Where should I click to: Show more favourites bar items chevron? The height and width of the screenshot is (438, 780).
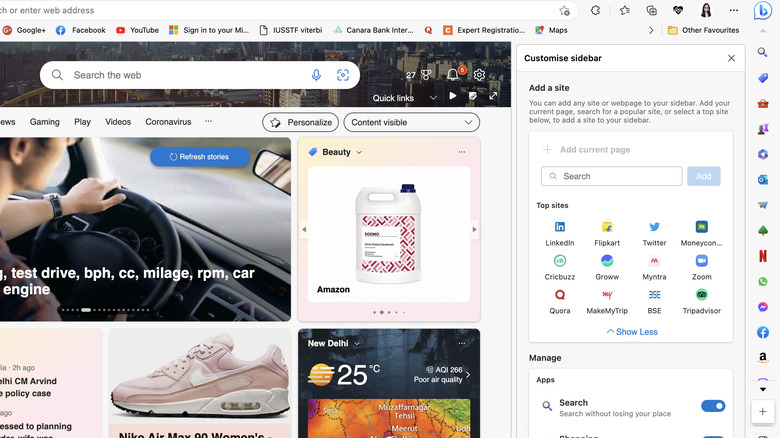651,30
